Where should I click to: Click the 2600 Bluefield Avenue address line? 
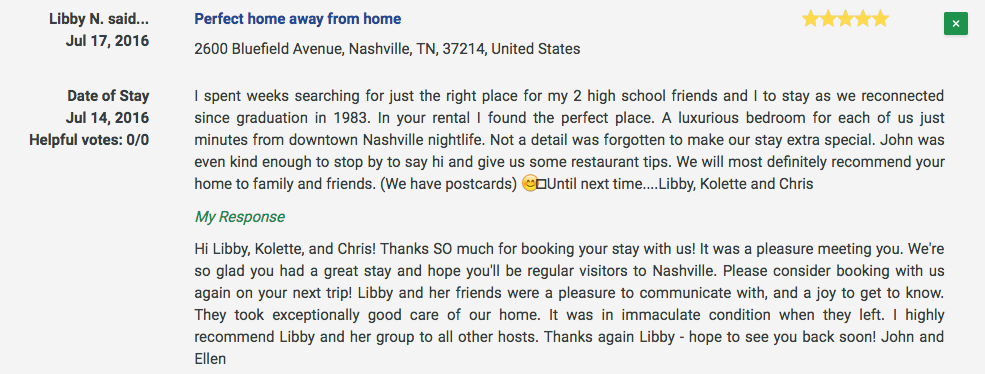click(387, 48)
